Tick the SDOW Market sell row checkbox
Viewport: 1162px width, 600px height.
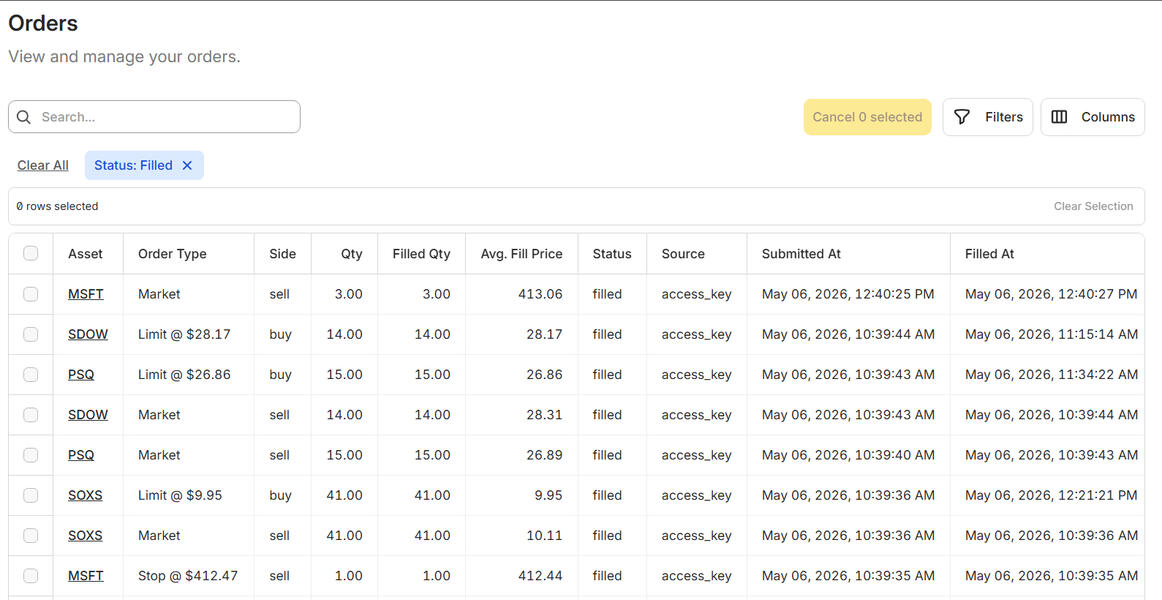coord(30,415)
